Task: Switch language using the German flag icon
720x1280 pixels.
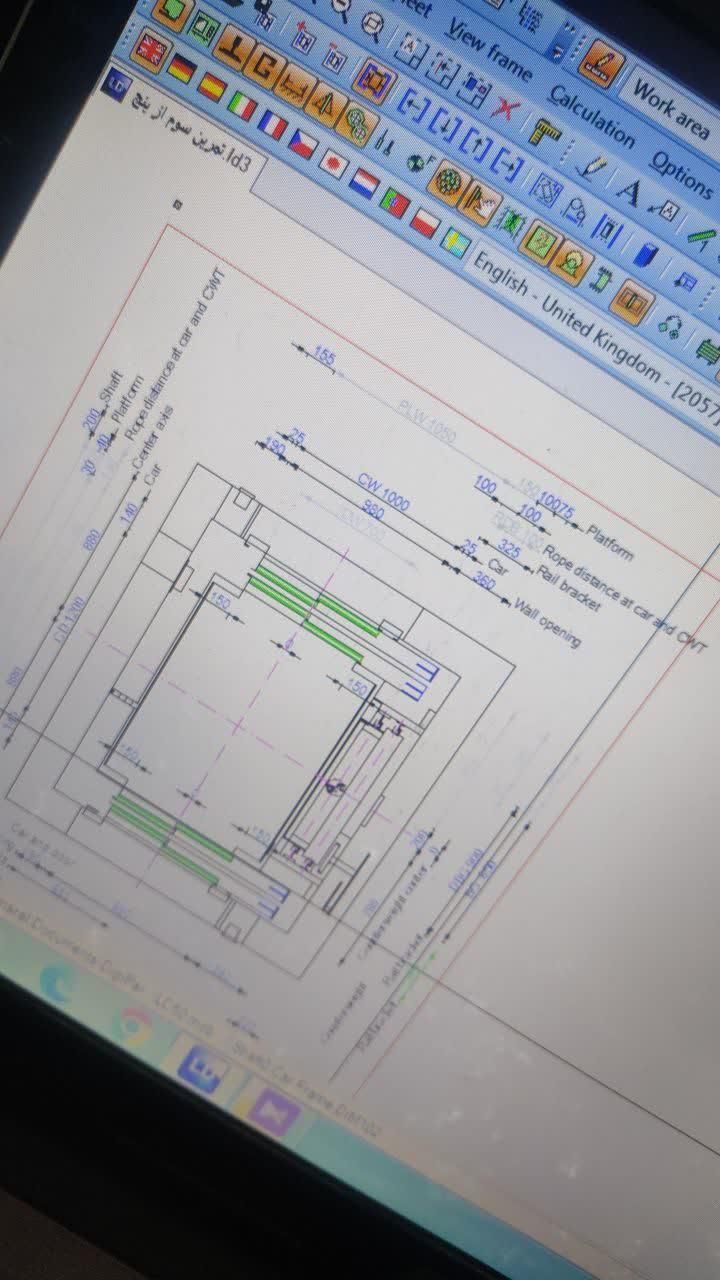Action: tap(181, 68)
